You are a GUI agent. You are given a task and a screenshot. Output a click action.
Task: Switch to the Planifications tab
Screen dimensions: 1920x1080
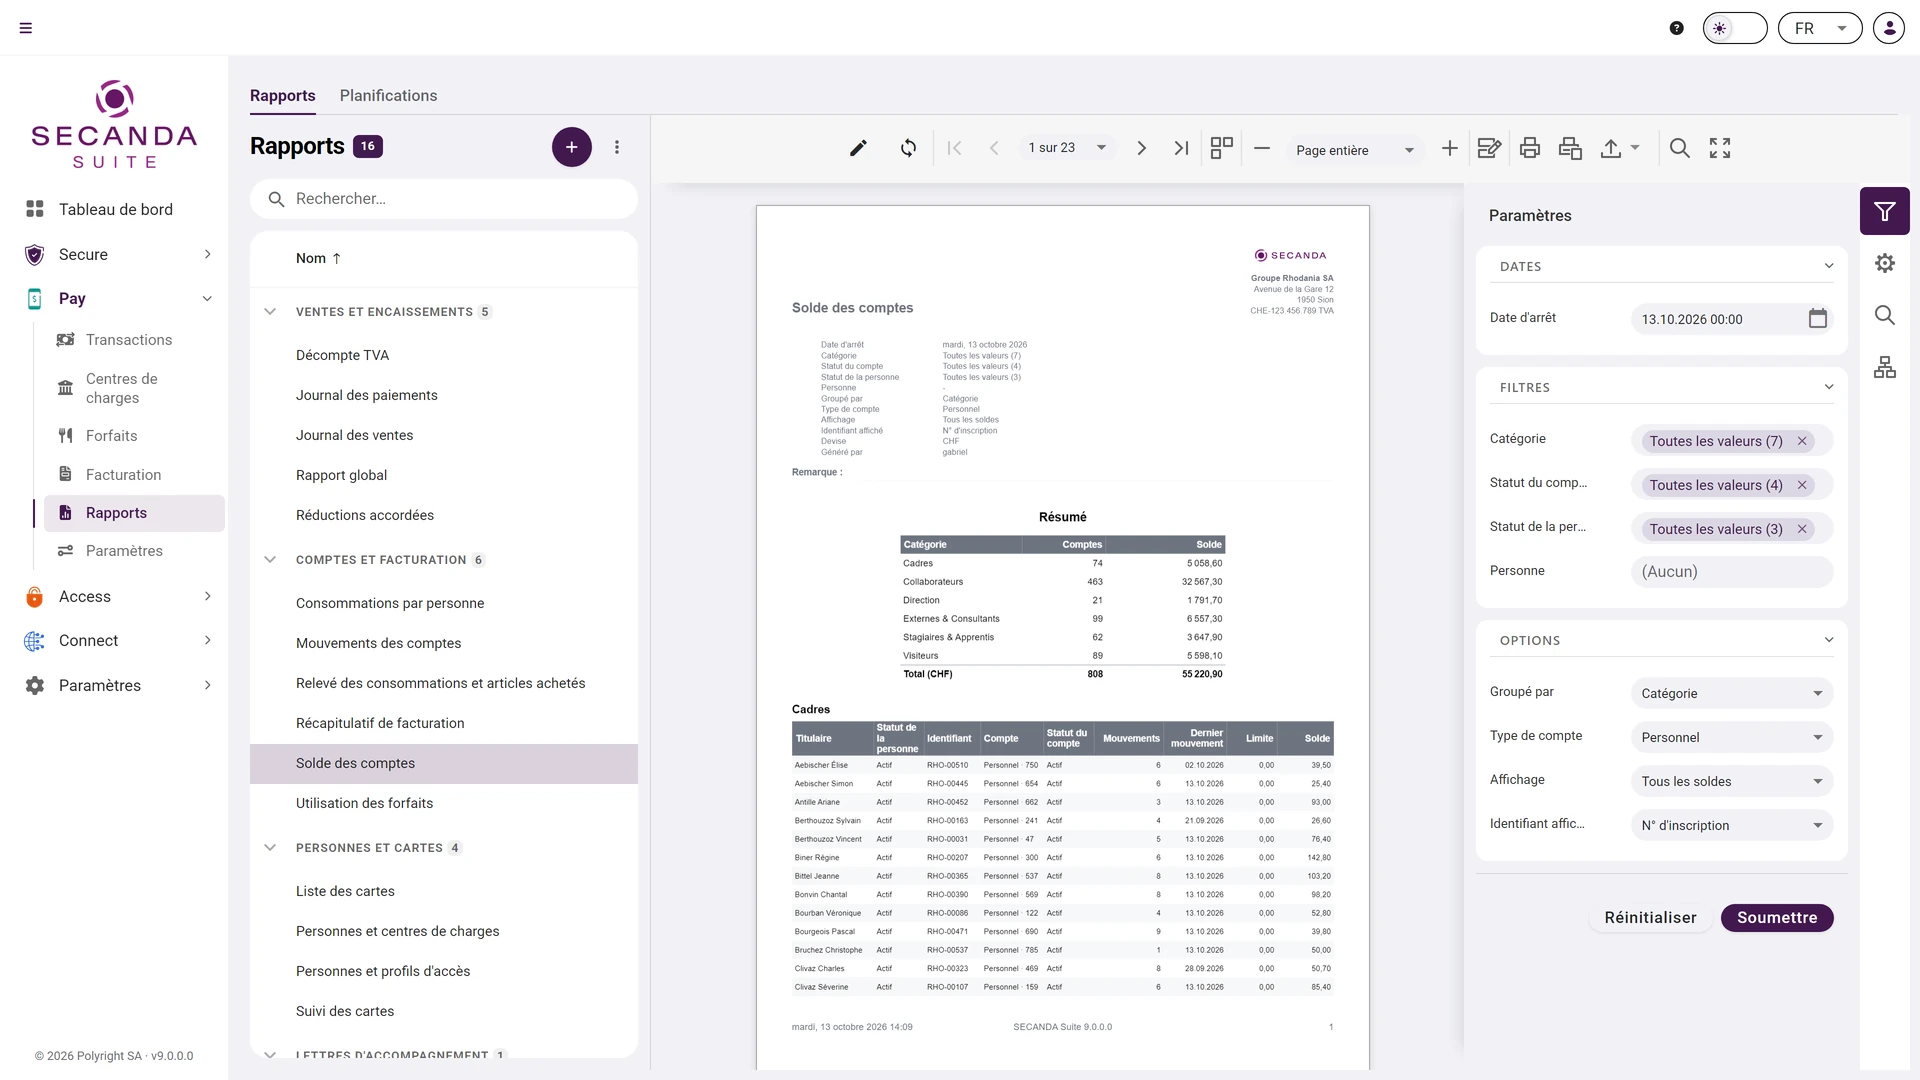(388, 95)
